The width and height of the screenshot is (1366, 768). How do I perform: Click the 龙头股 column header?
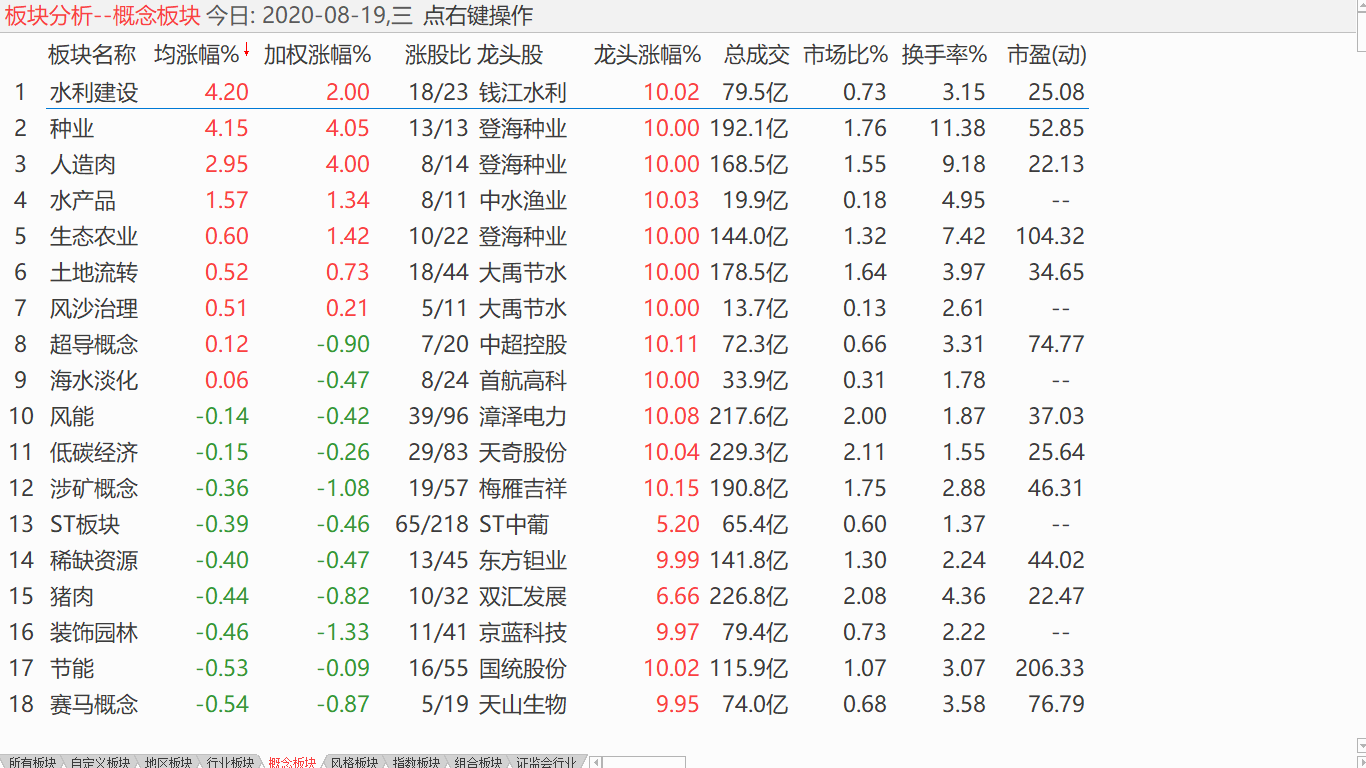pos(511,55)
